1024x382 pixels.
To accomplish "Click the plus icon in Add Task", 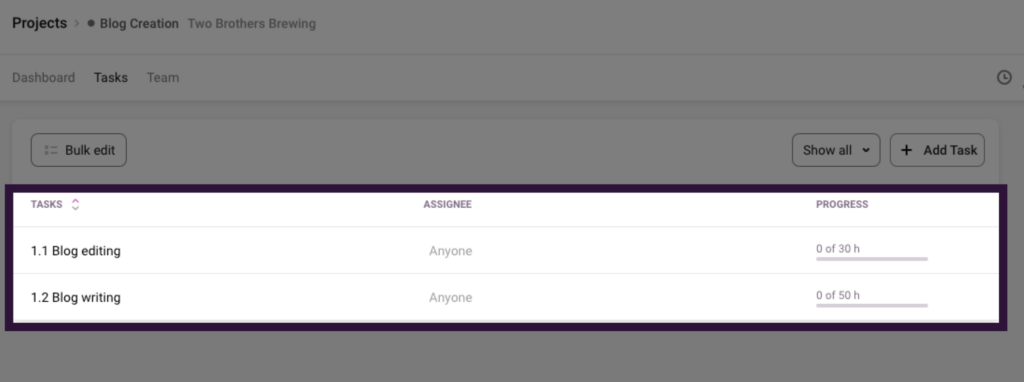I will coord(906,150).
